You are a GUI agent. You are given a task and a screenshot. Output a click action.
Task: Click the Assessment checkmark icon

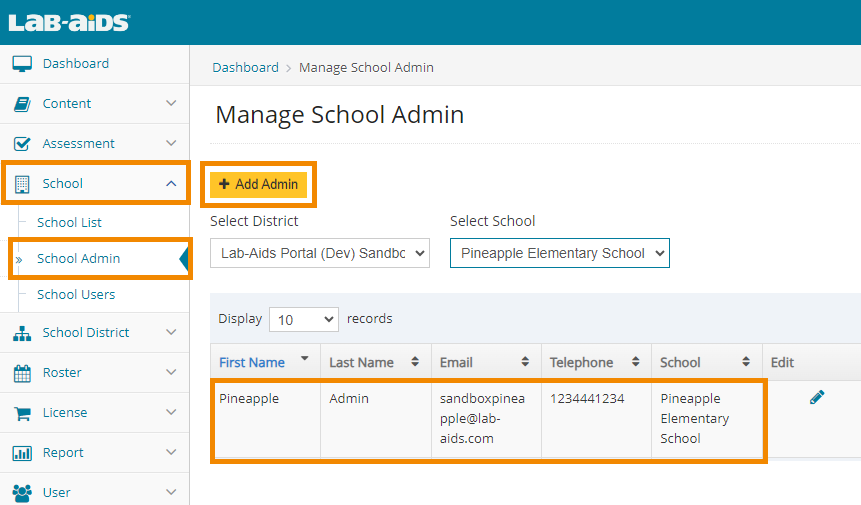[x=22, y=144]
